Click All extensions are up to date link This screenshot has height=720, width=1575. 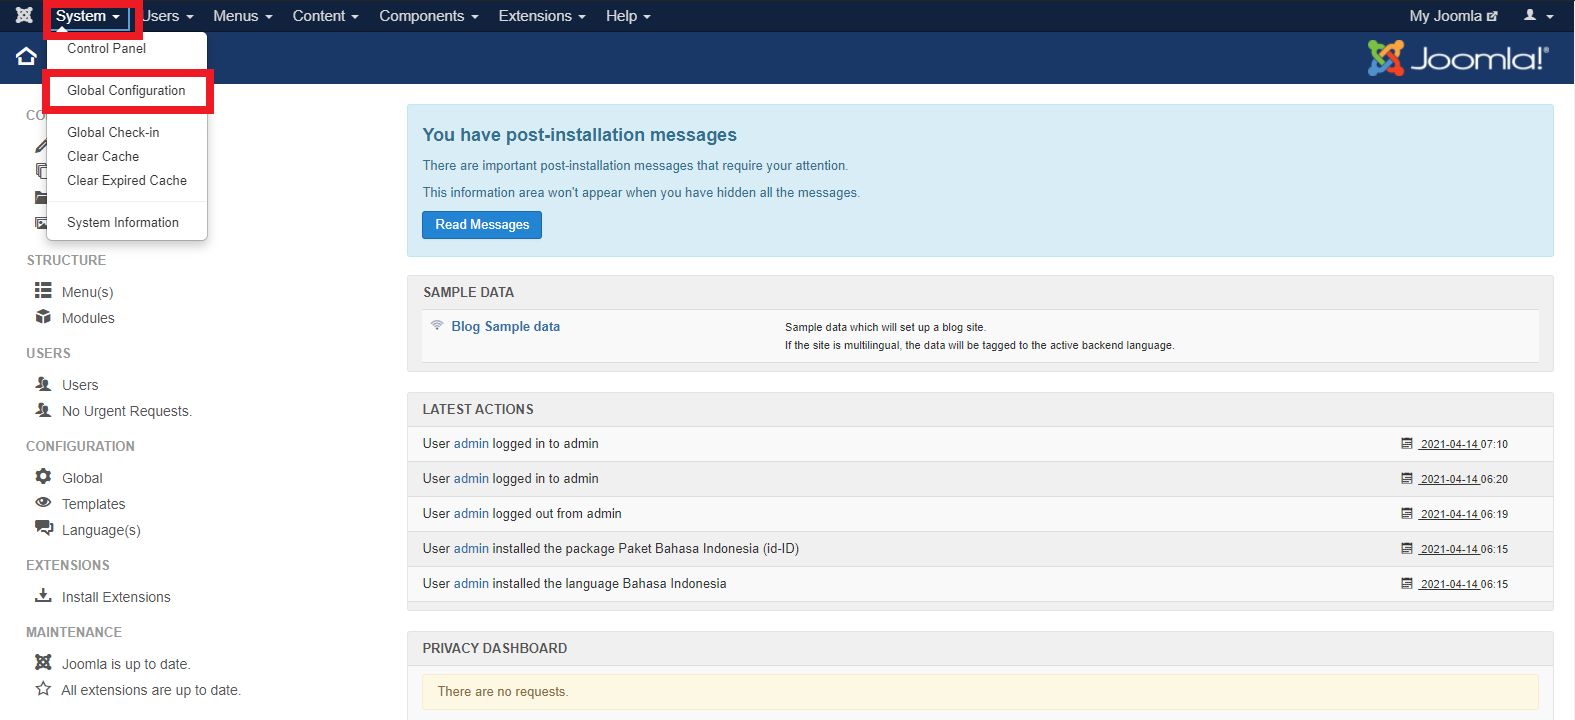point(151,690)
